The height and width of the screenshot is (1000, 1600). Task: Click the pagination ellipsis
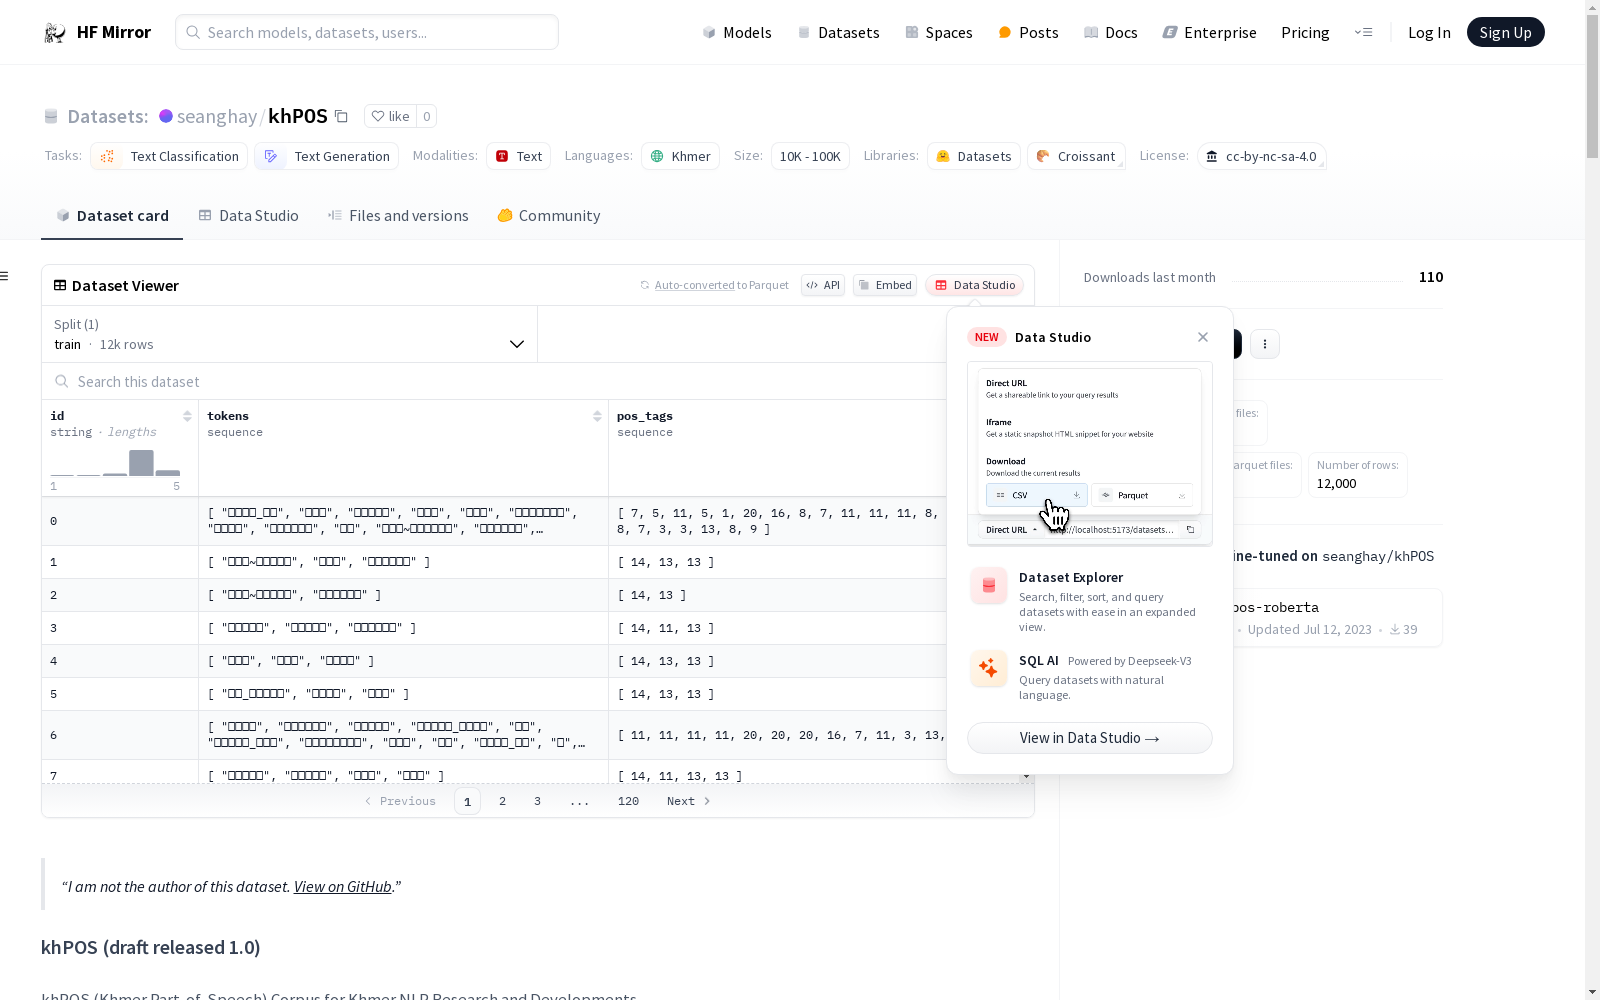(579, 801)
